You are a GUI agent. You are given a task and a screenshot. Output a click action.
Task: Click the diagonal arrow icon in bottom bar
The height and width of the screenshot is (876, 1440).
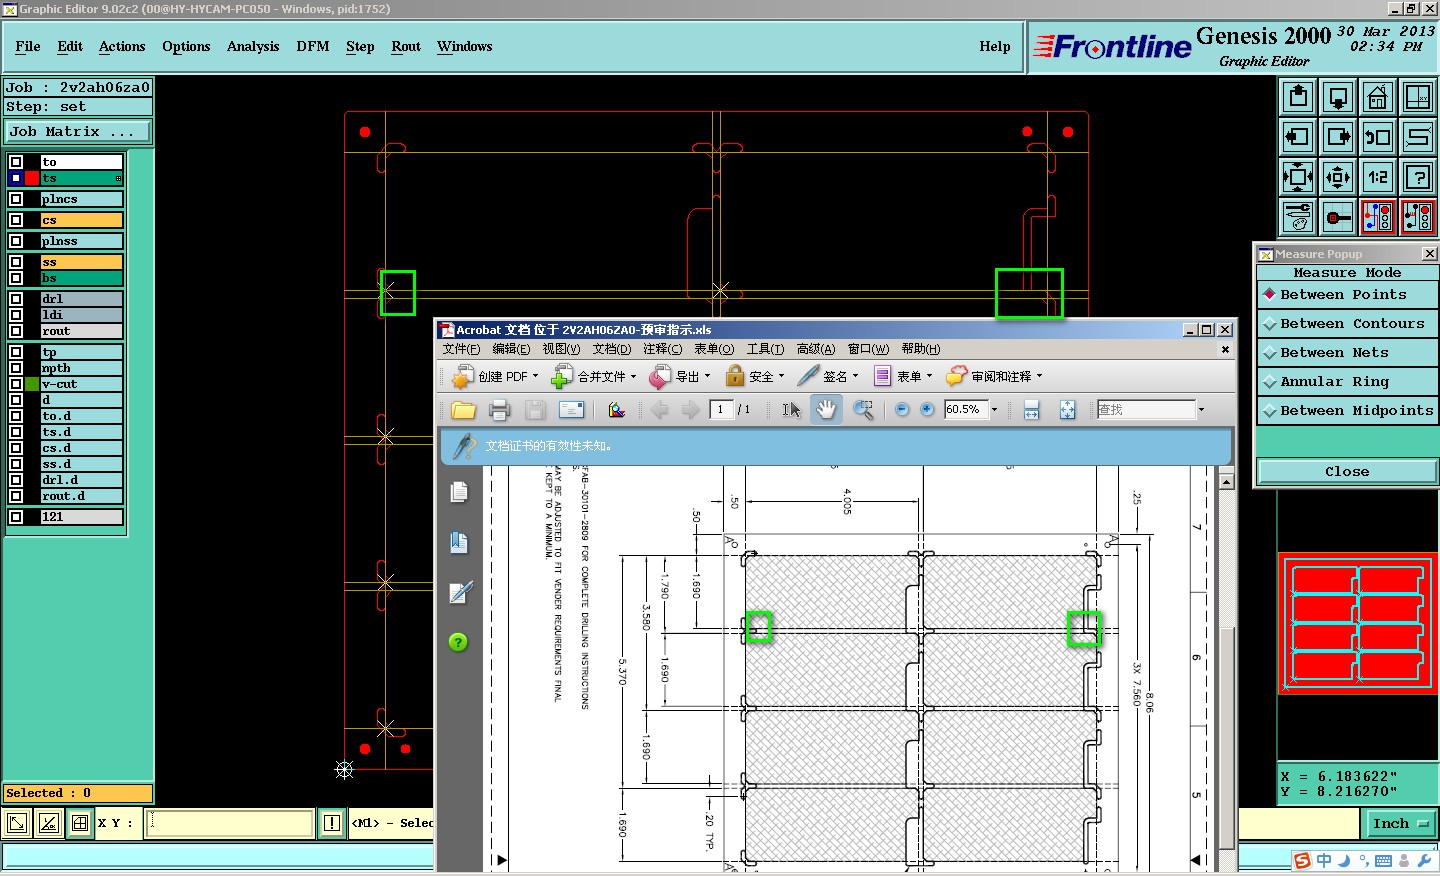tap(17, 823)
